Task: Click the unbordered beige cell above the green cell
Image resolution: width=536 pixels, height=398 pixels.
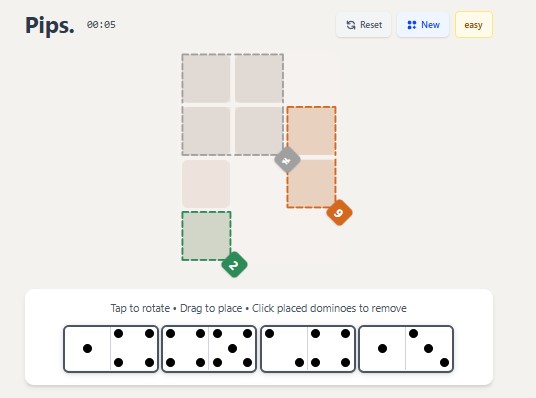Action: [x=206, y=184]
